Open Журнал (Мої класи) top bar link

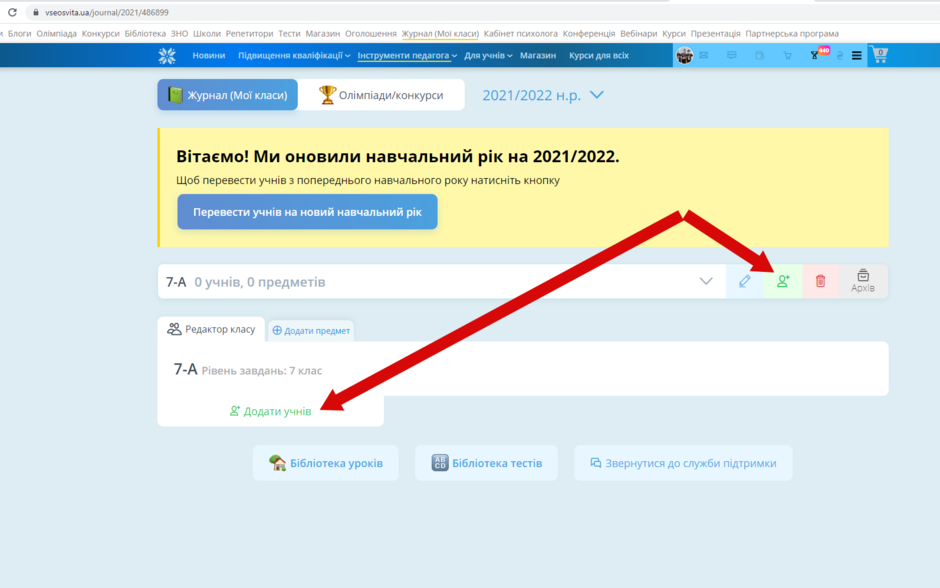(x=440, y=34)
